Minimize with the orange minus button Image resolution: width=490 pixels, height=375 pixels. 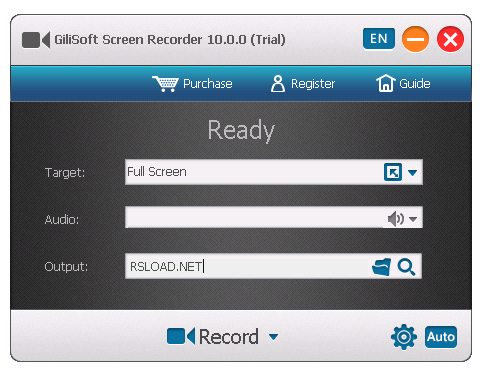click(415, 39)
